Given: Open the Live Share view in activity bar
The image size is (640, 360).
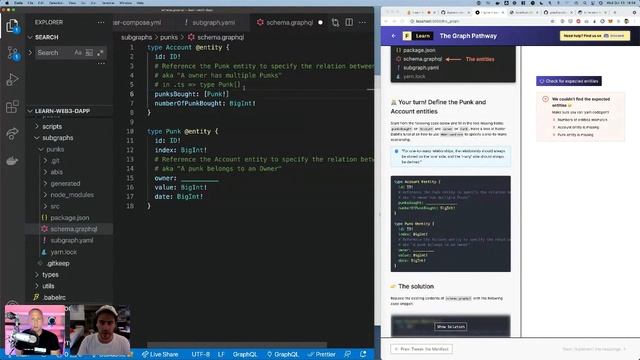Looking at the screenshot, I should (12, 133).
